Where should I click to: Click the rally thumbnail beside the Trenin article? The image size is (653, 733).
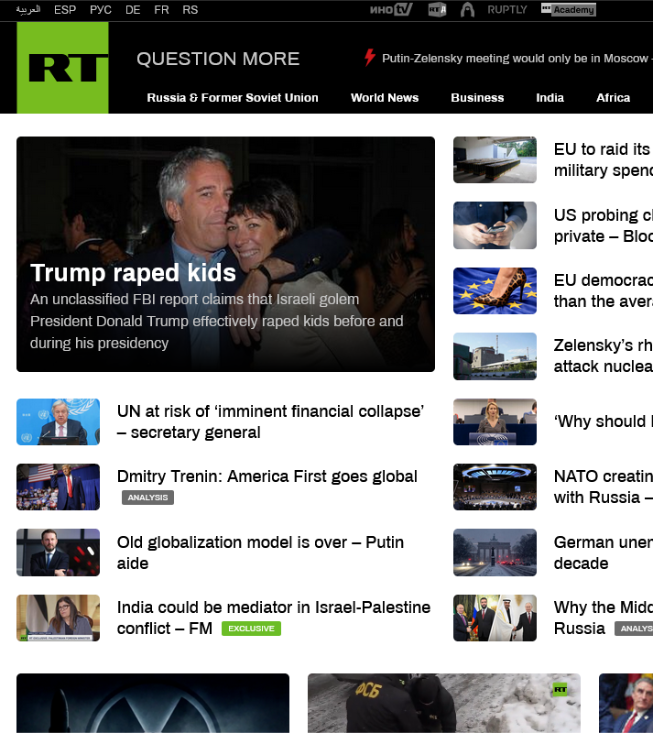58,487
